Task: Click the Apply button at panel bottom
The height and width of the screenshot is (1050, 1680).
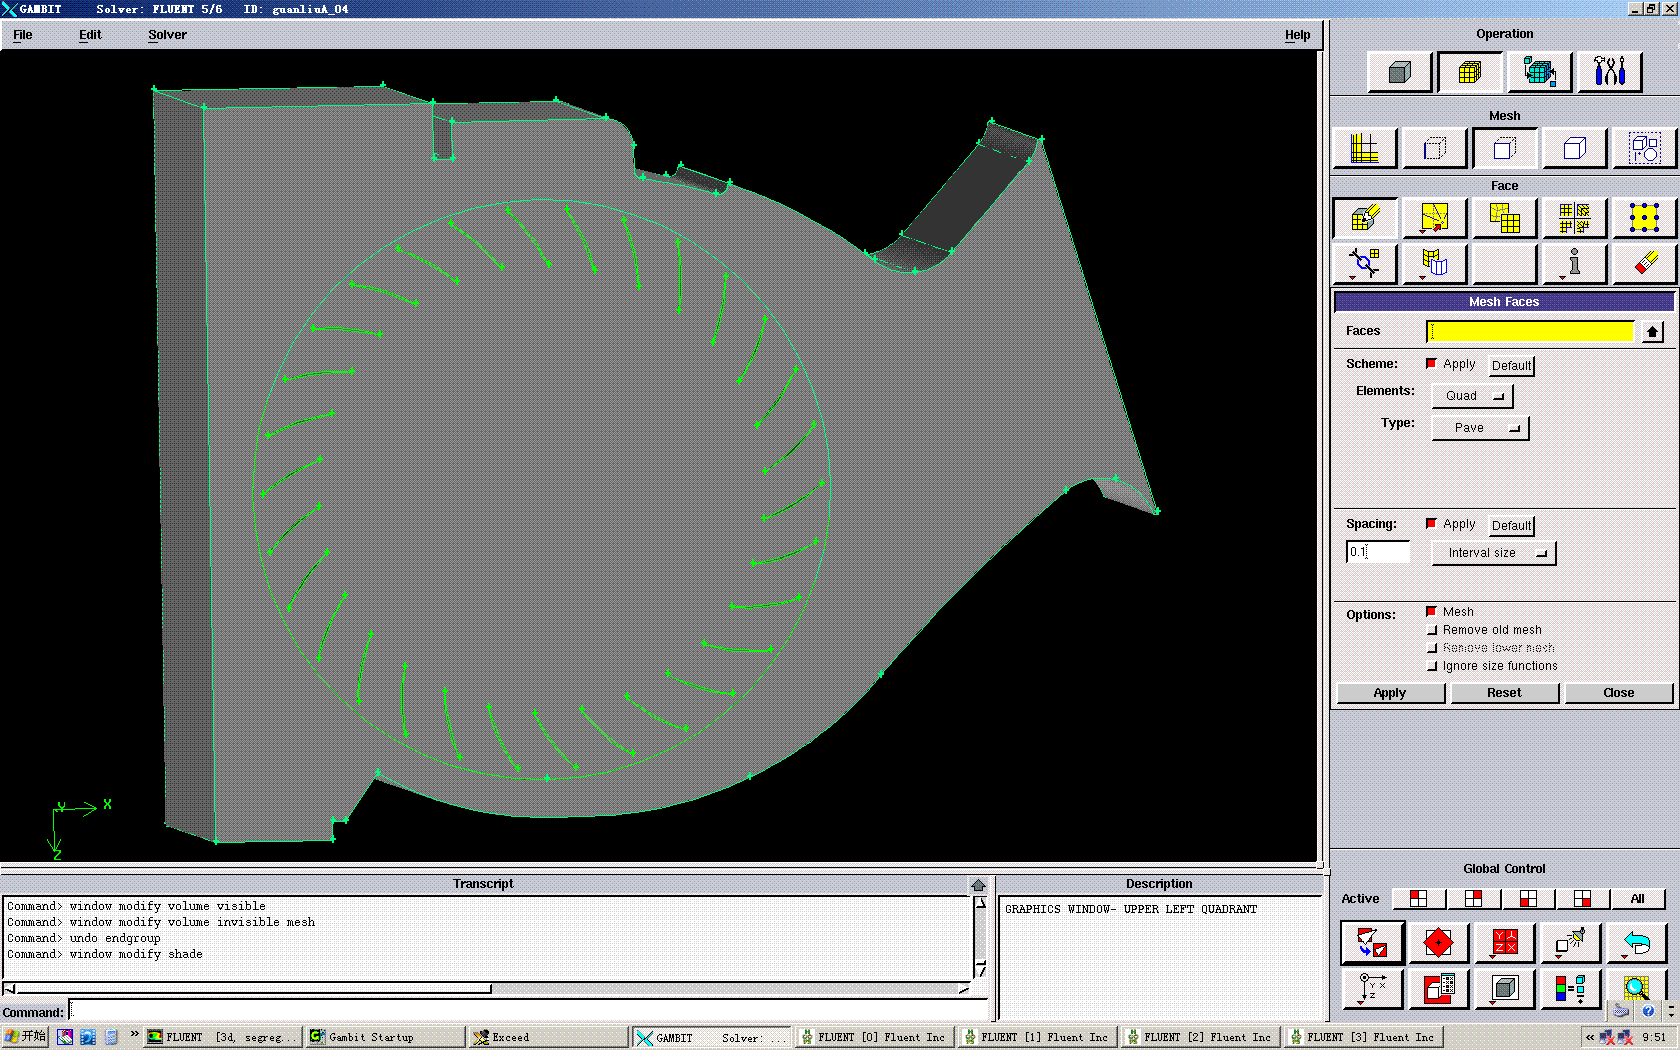Action: (x=1389, y=693)
